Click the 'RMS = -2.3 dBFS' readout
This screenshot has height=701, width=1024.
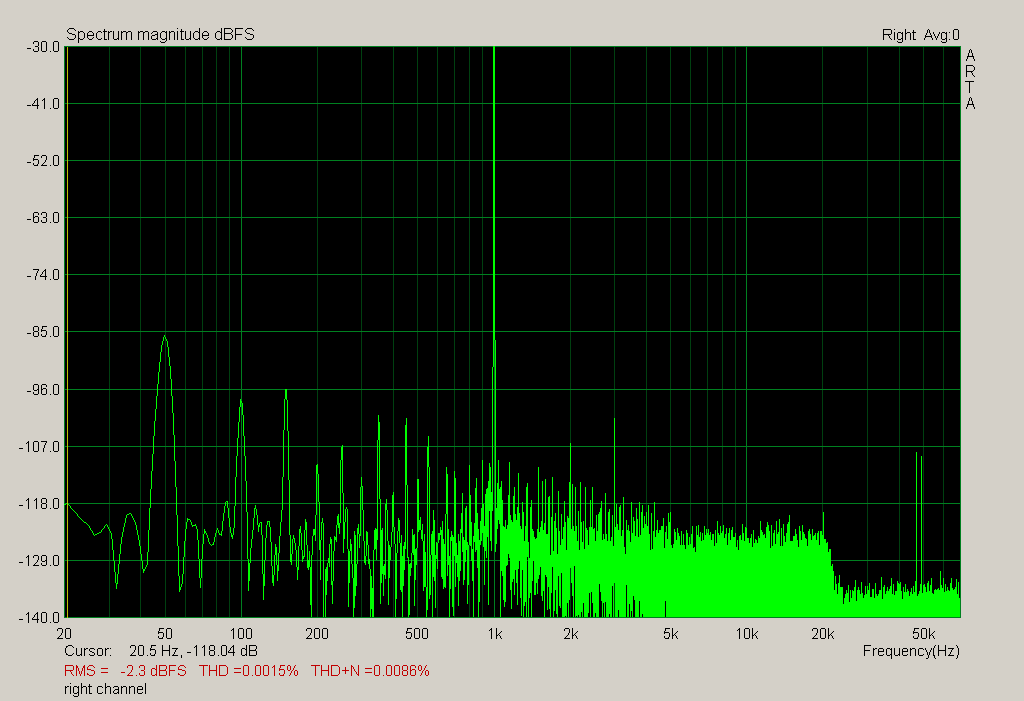pos(125,671)
